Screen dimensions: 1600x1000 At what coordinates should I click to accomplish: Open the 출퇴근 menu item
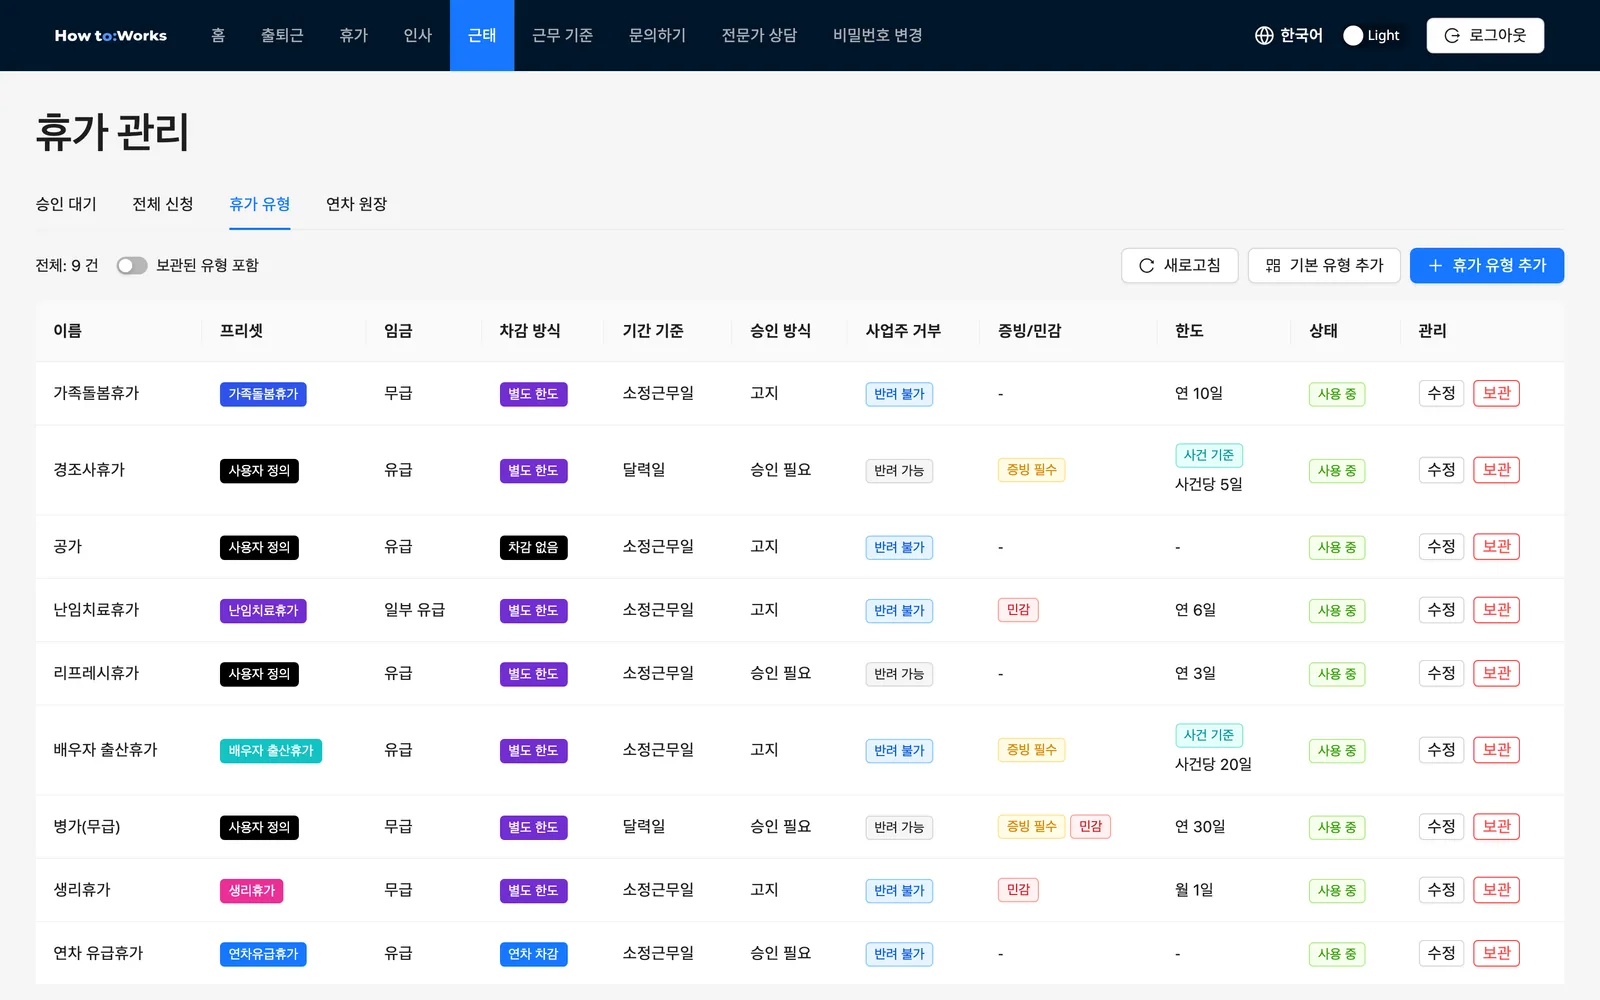tap(282, 35)
